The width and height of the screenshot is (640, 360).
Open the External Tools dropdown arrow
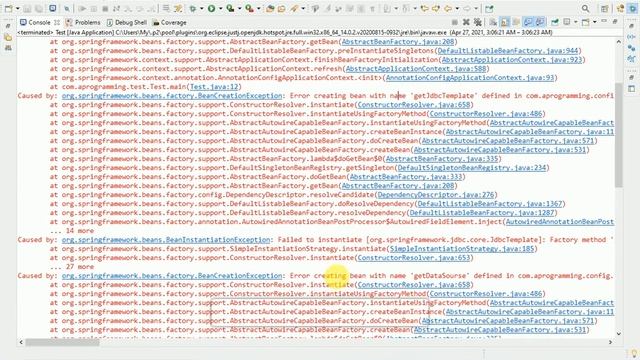click(x=259, y=9)
